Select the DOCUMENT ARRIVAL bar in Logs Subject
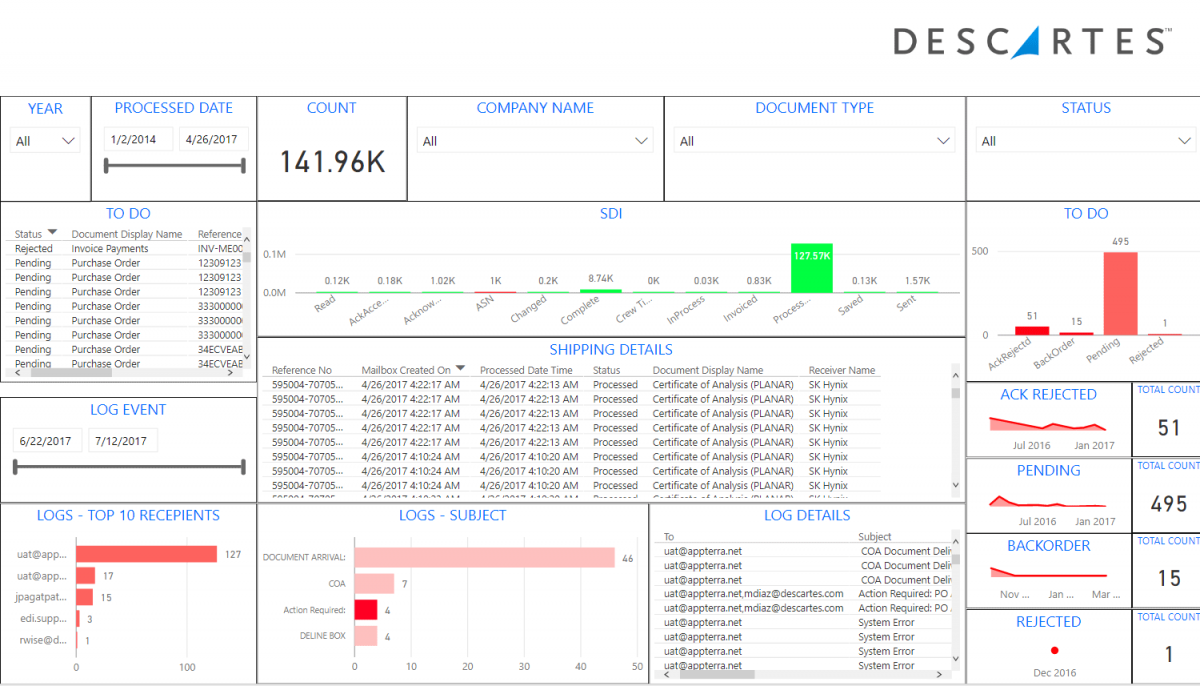This screenshot has width=1200, height=686. pos(484,557)
